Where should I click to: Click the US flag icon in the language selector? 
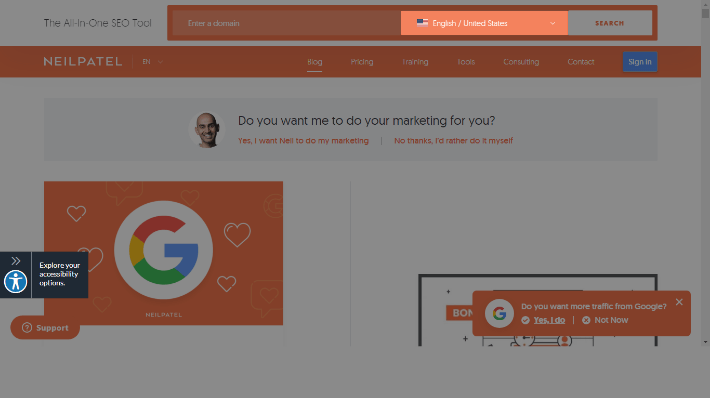tap(422, 23)
